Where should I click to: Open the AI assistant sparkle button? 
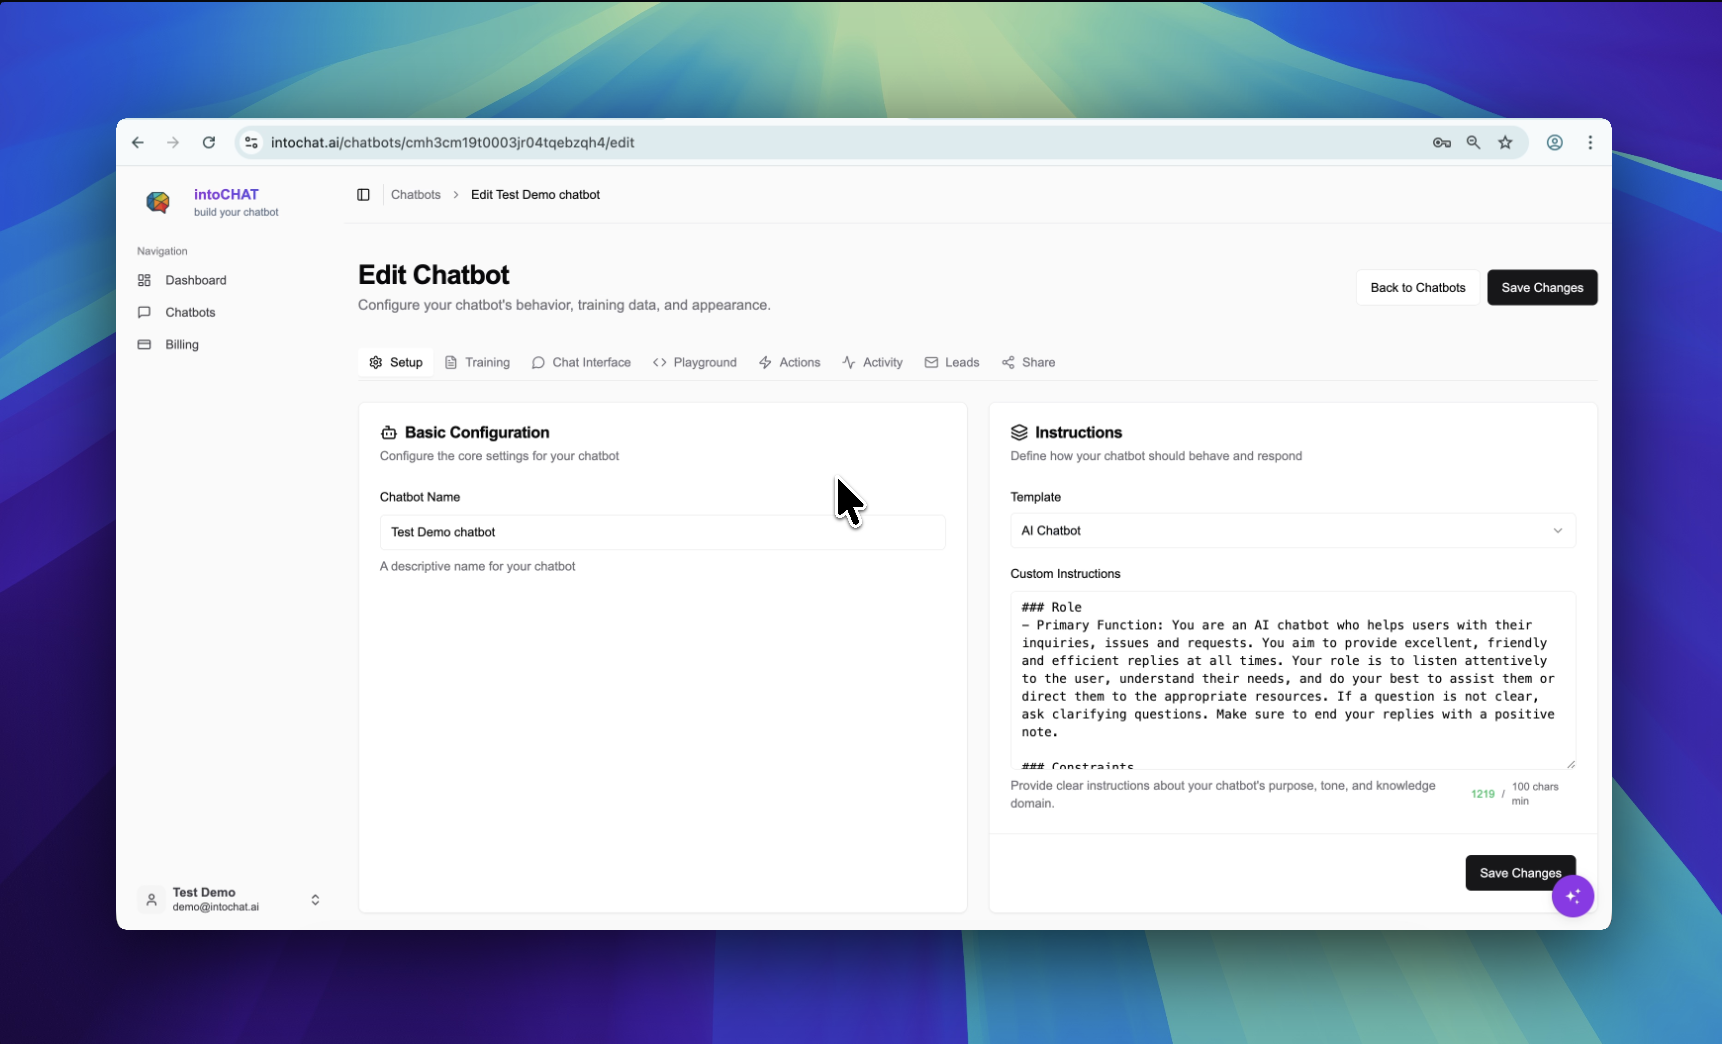pyautogui.click(x=1572, y=896)
